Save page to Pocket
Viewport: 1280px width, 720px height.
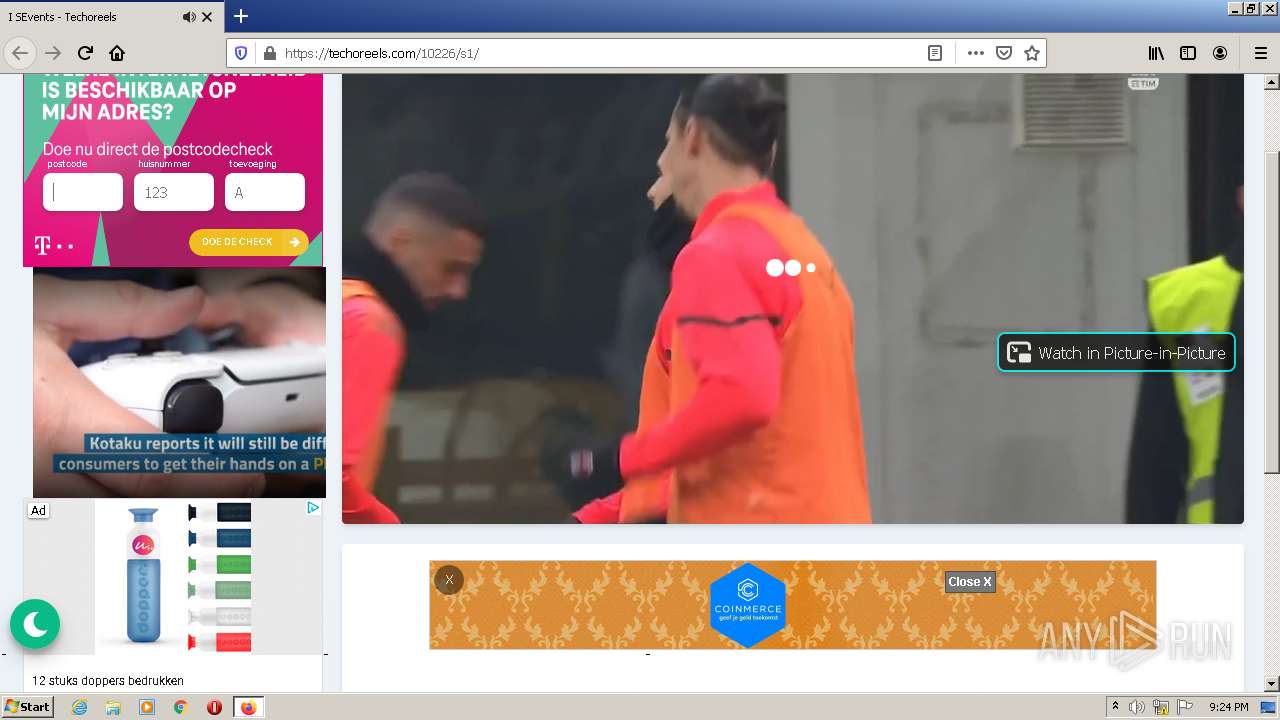(1004, 53)
